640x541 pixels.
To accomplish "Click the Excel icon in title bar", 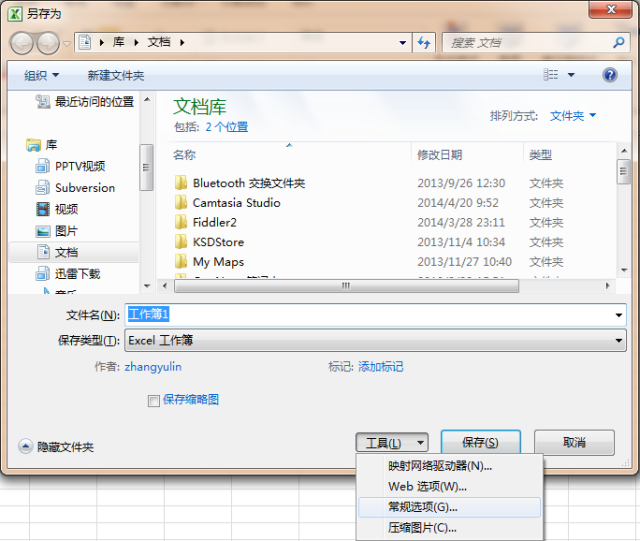I will tap(15, 13).
